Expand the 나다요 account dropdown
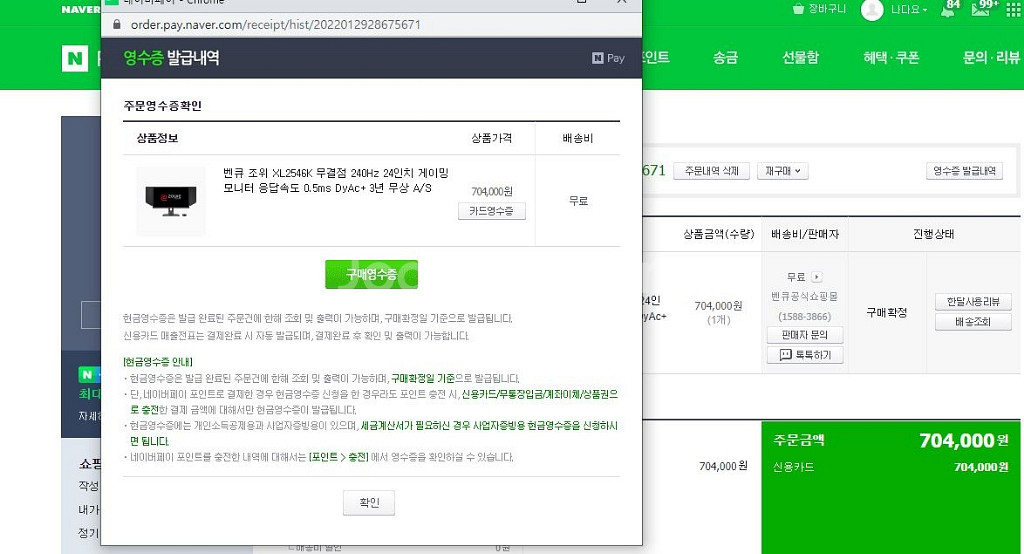 [x=909, y=10]
